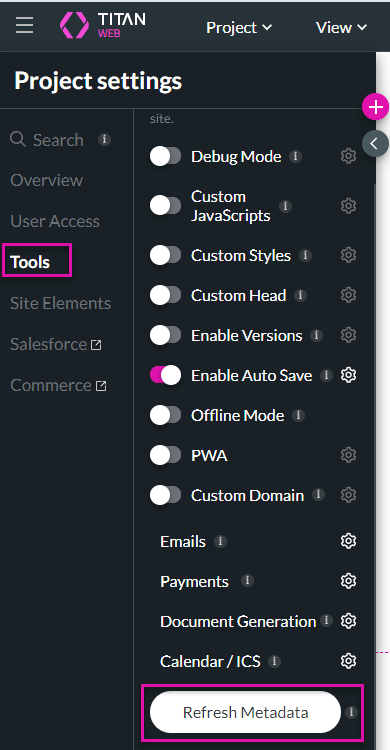
Task: Open Custom Head gear settings
Action: (x=348, y=295)
